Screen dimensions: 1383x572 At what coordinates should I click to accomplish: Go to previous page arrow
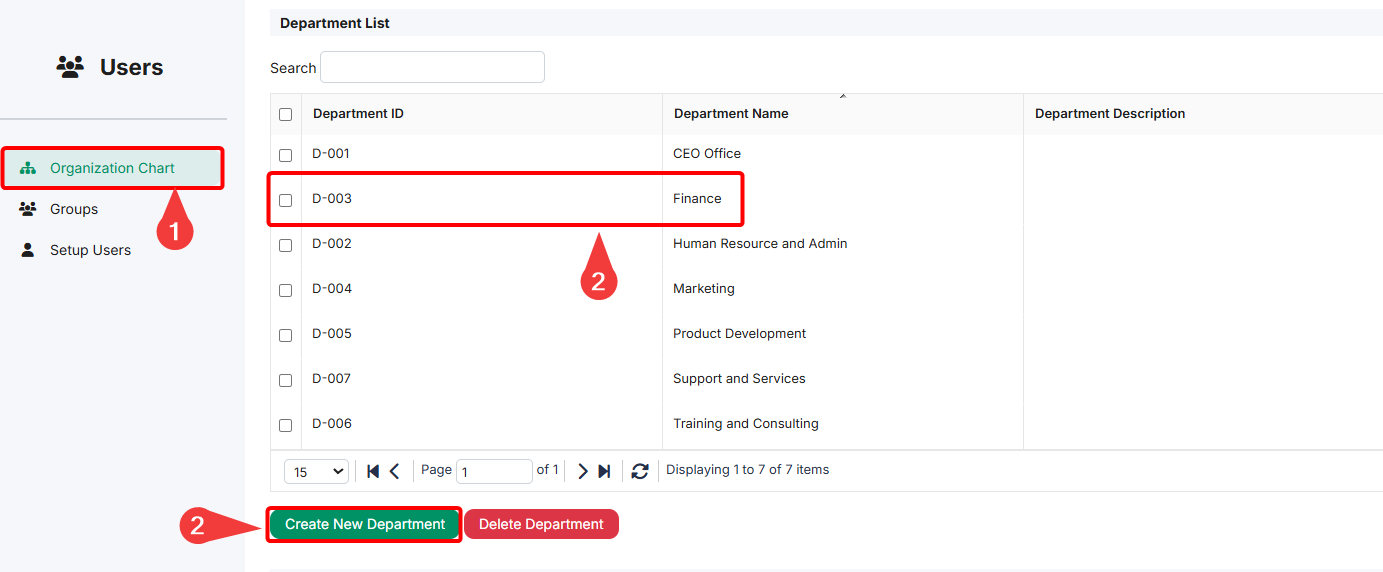(x=394, y=471)
